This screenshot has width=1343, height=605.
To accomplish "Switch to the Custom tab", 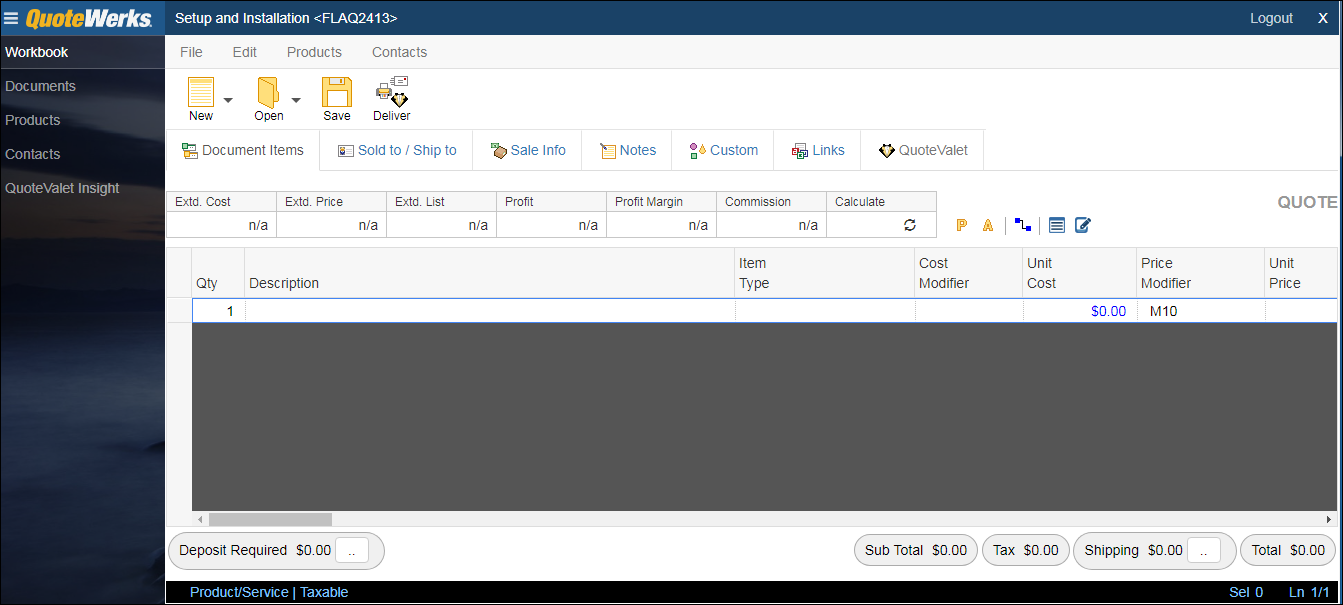I will tap(724, 150).
